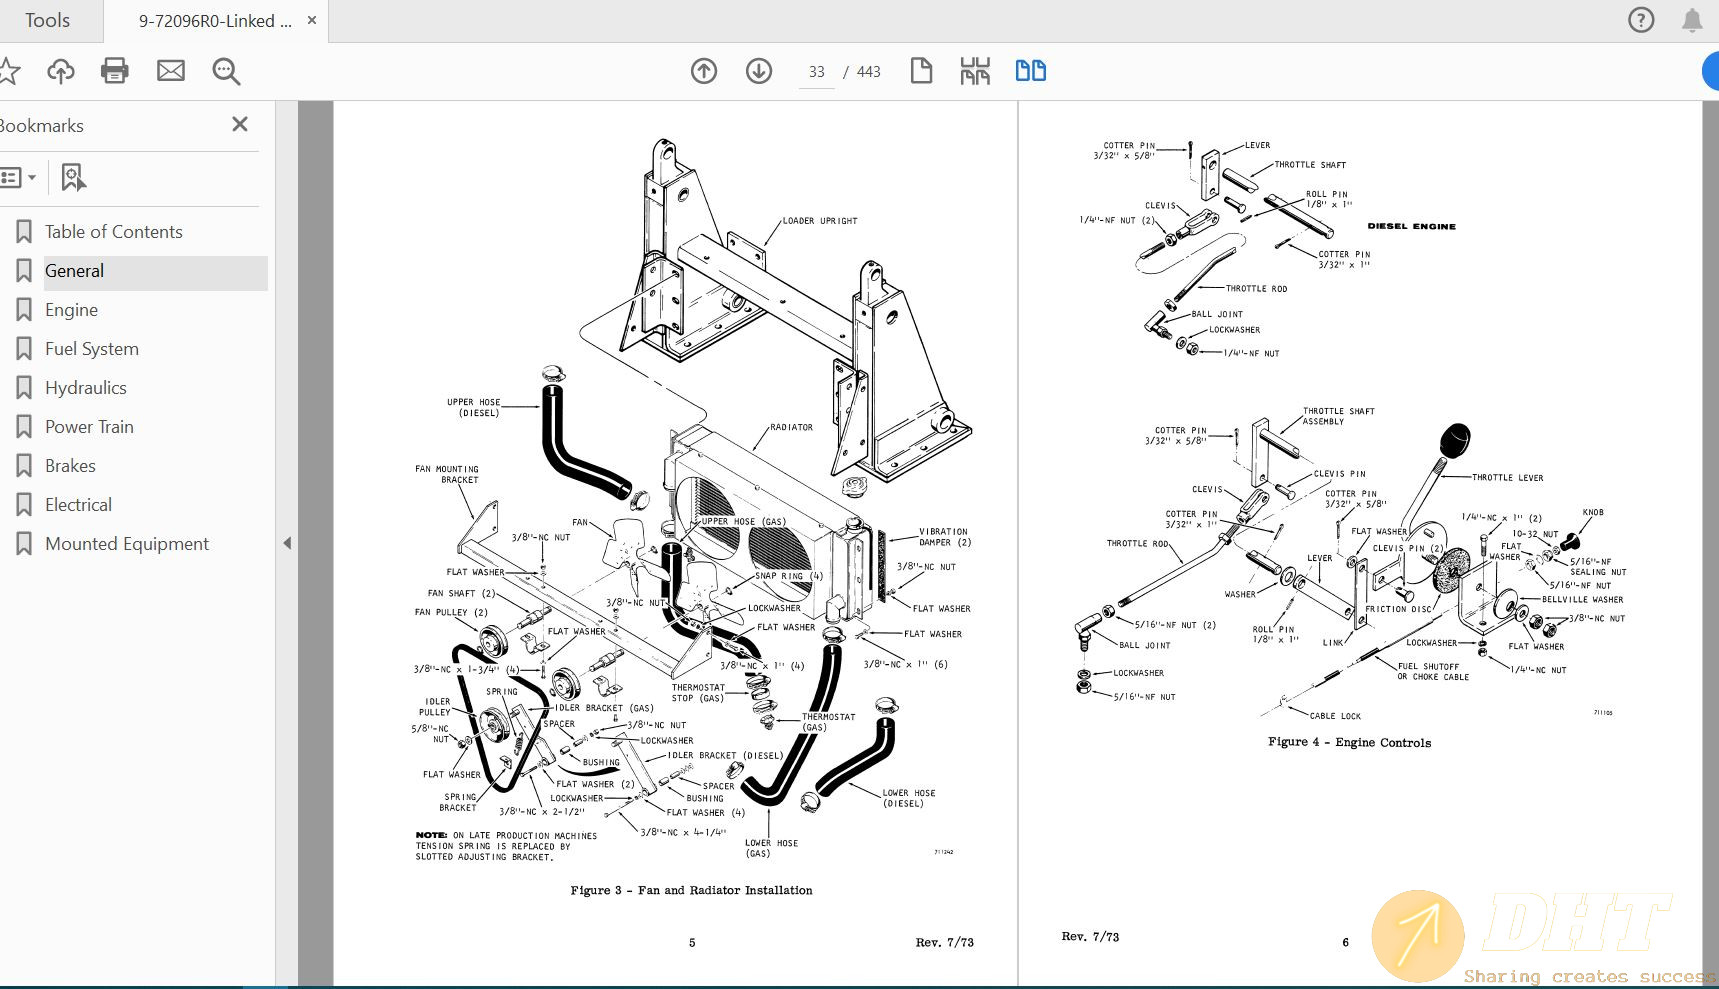Zoom out using the magnifier icon
Viewport: 1719px width, 989px height.
(225, 71)
